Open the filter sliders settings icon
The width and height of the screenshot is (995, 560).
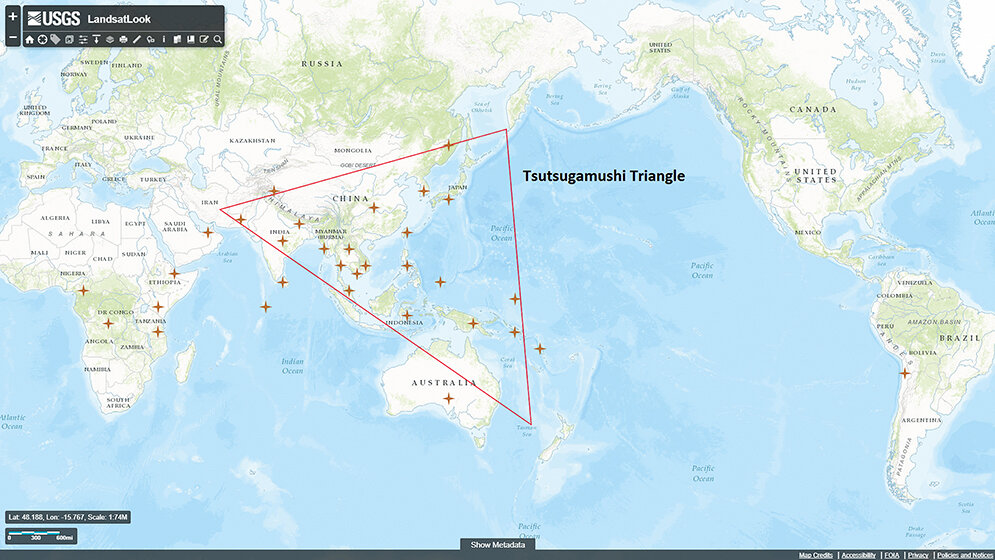tap(83, 39)
